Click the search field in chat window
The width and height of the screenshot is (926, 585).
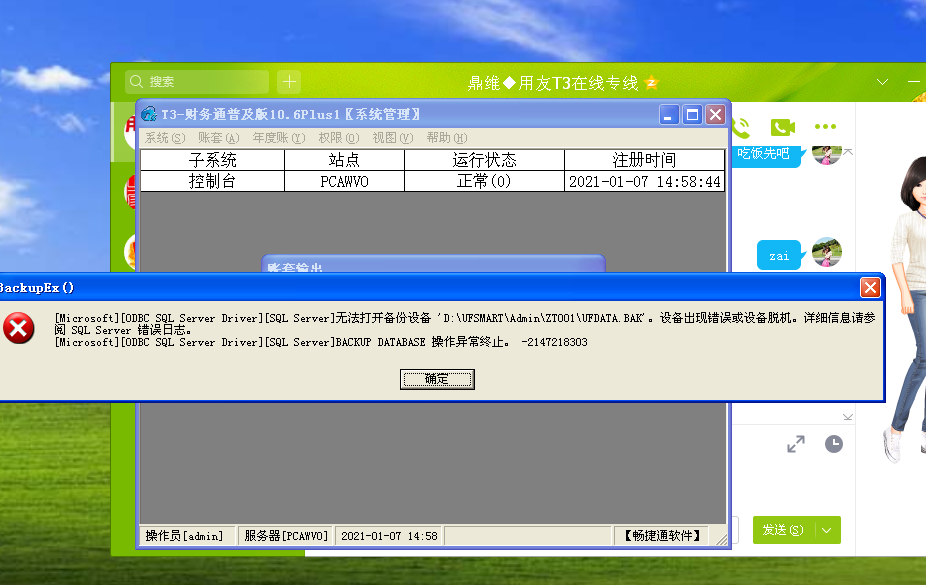tap(197, 81)
